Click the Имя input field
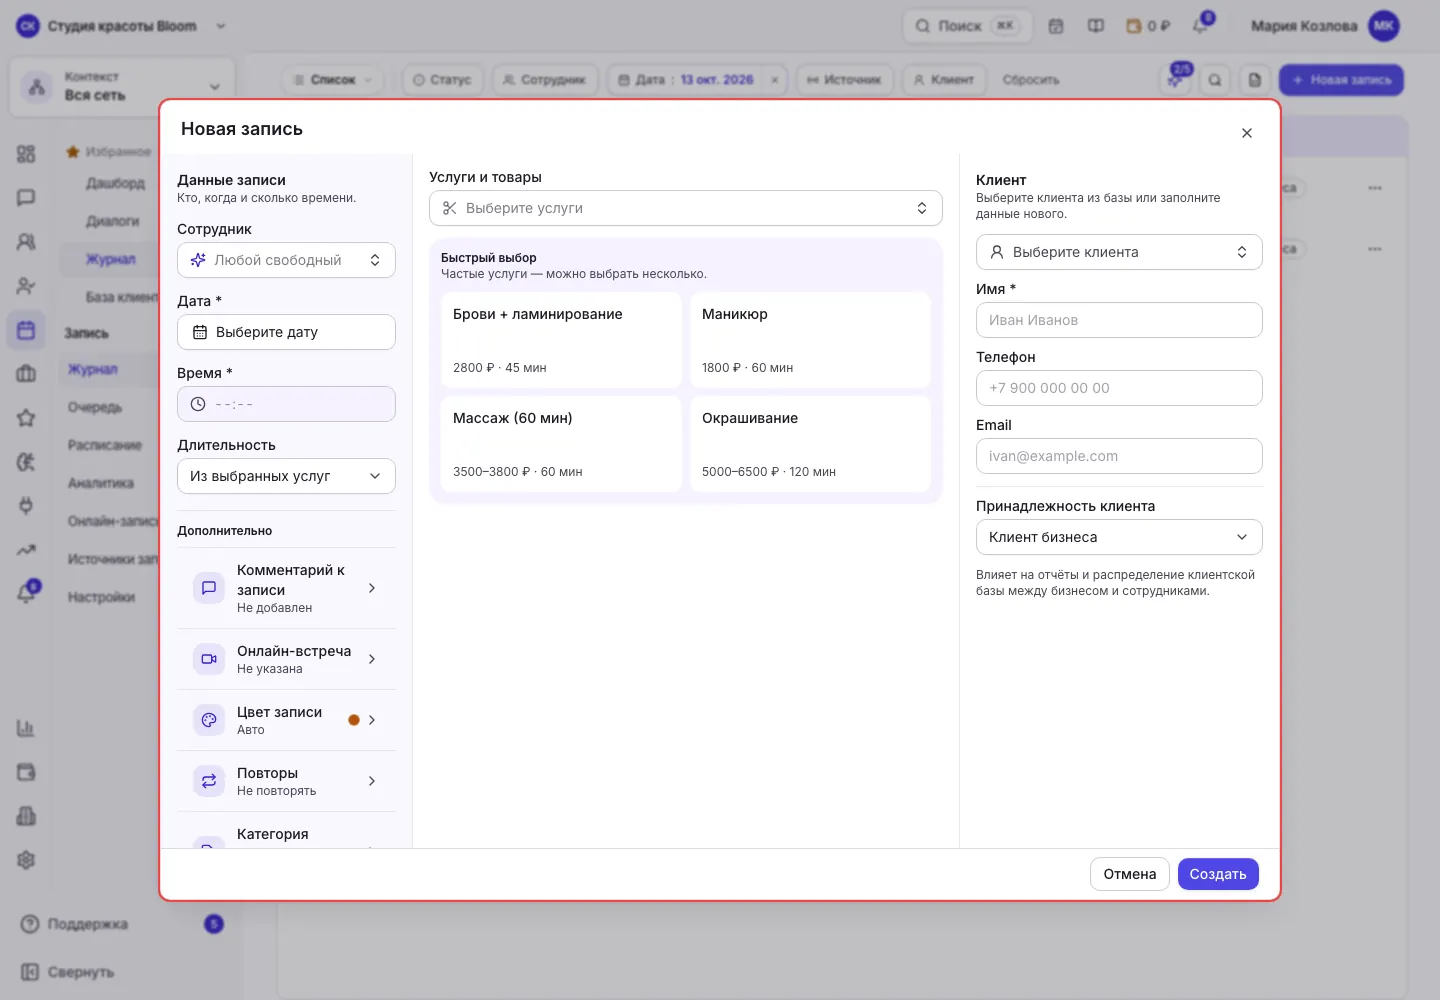The height and width of the screenshot is (1000, 1440). pyautogui.click(x=1119, y=320)
